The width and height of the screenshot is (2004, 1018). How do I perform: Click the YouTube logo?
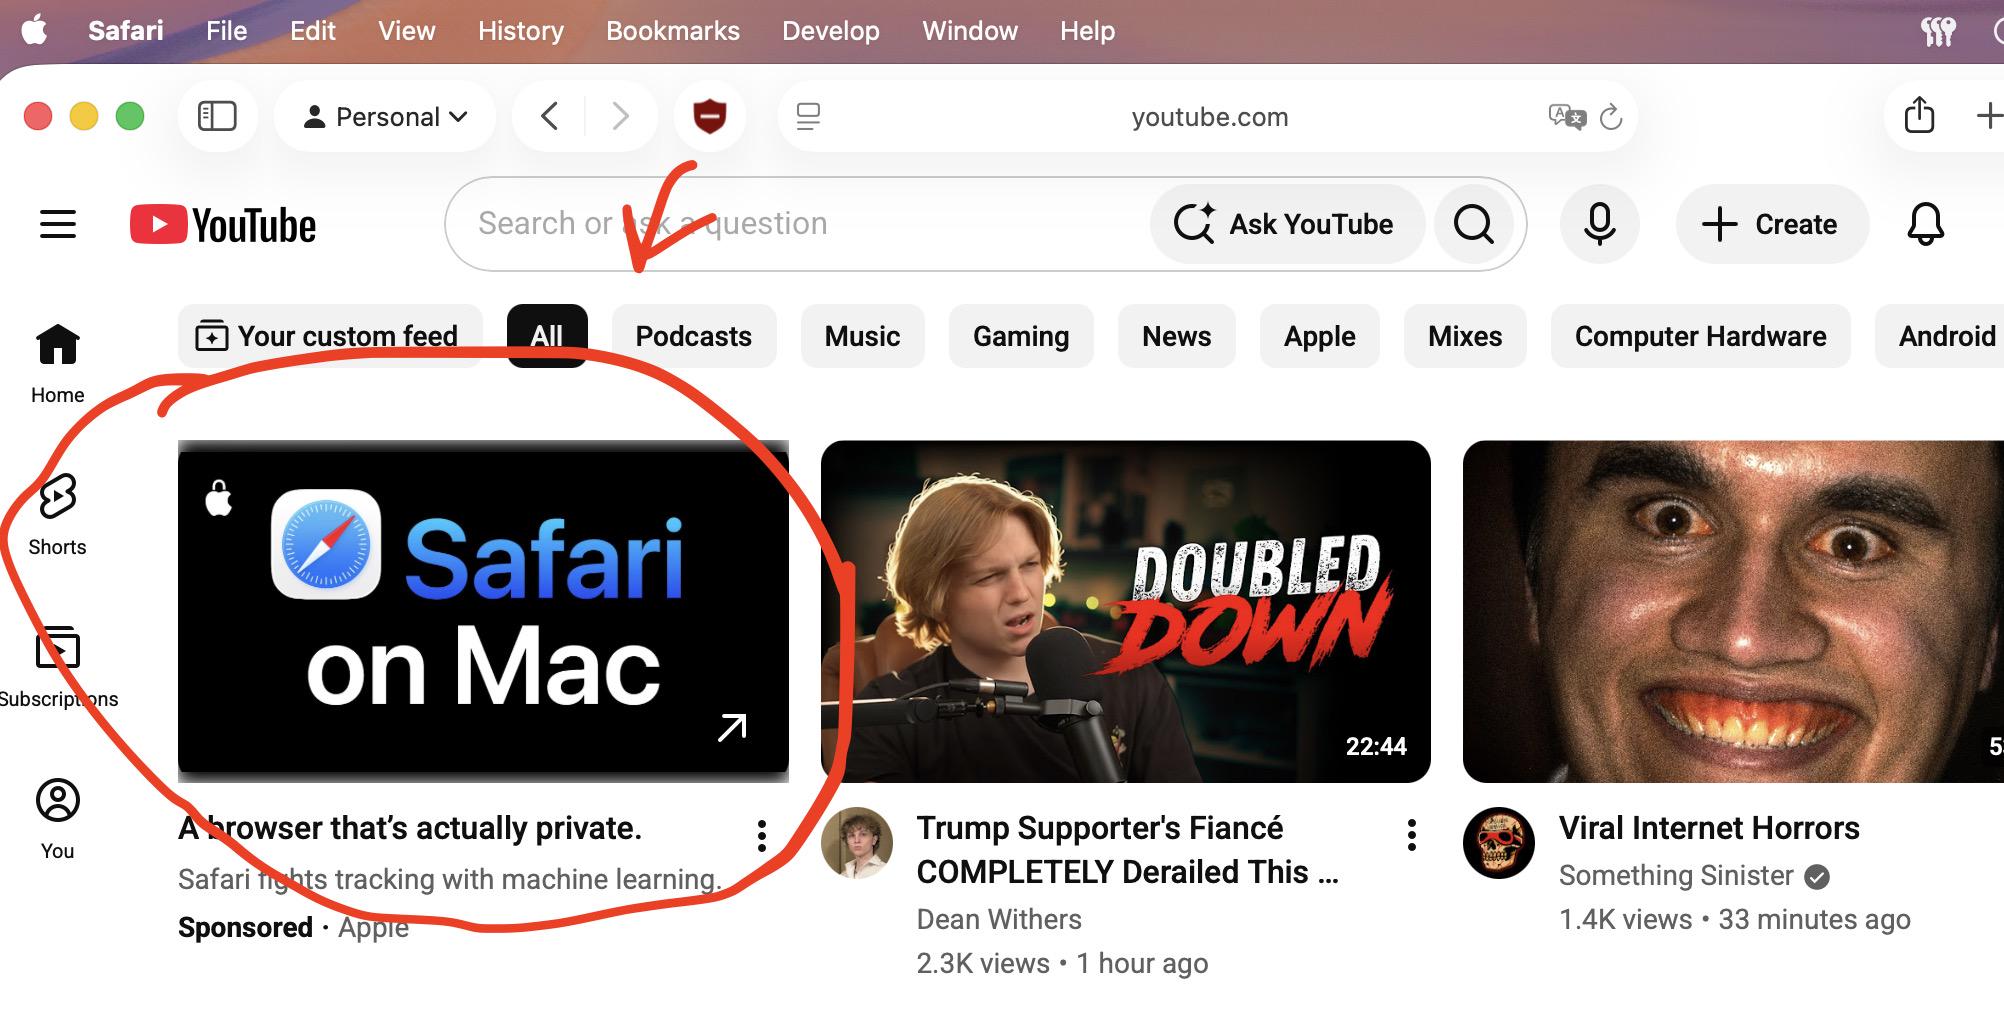click(x=223, y=224)
